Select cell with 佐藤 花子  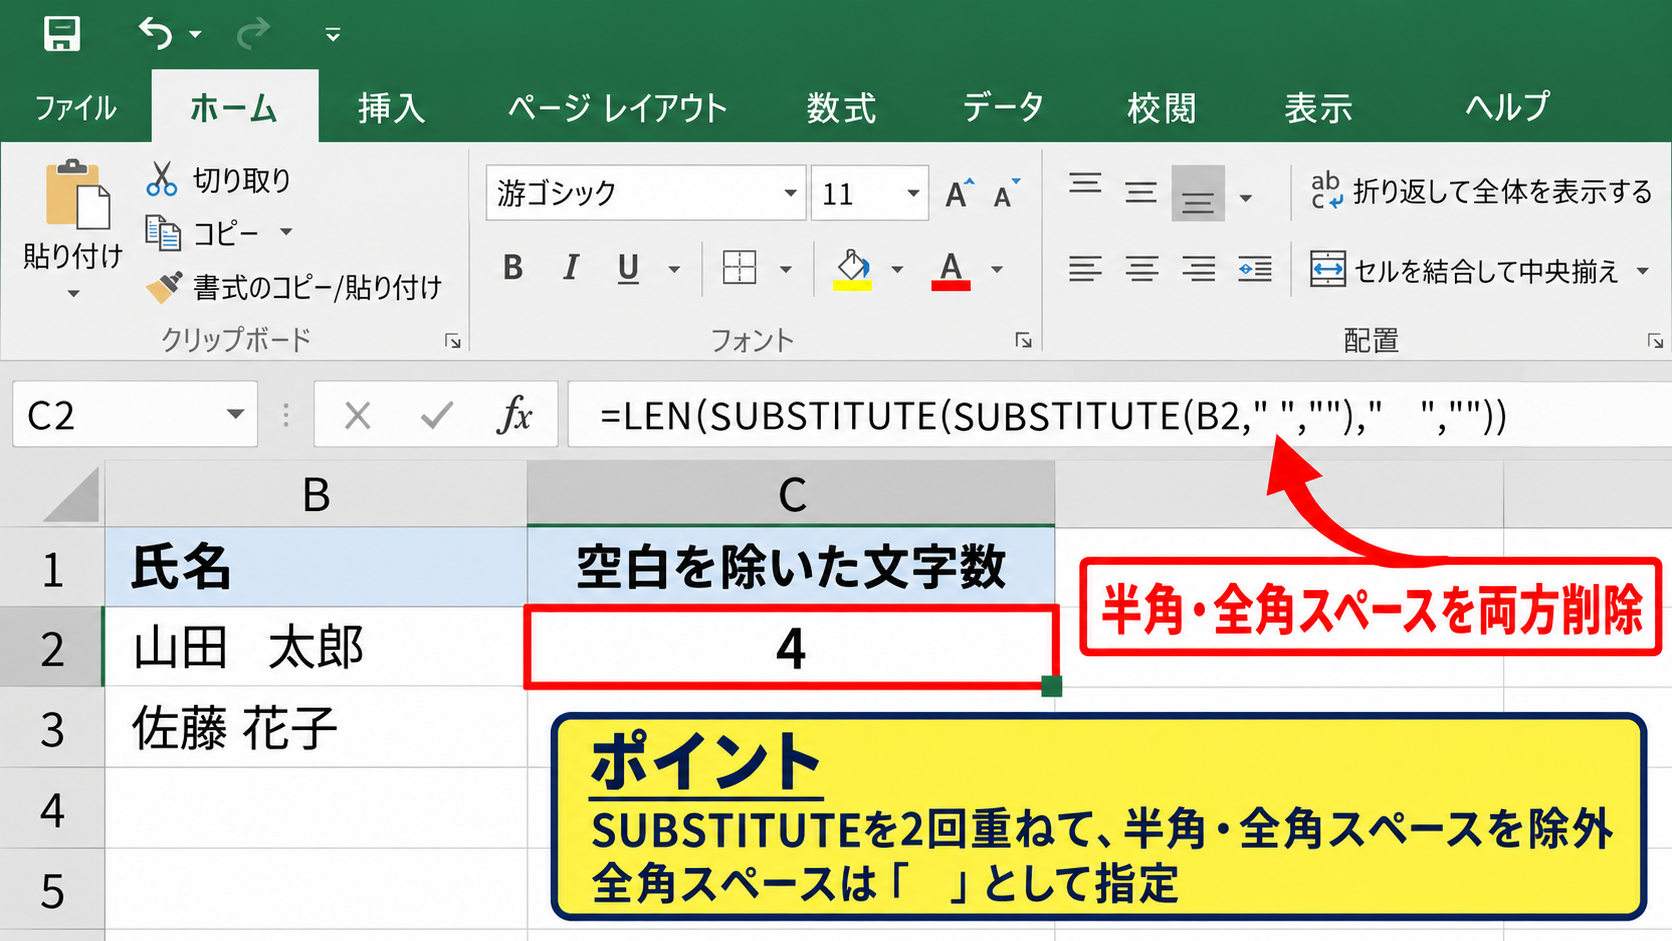click(x=316, y=728)
